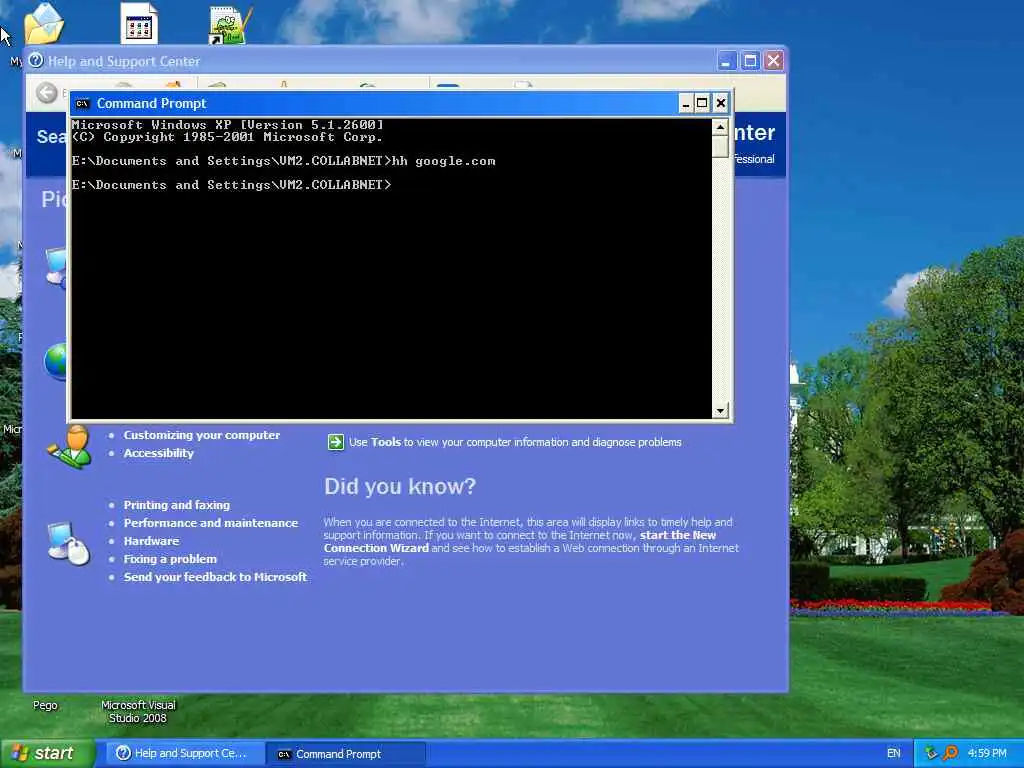Click the Command Prompt scrollbar up arrow
1024x768 pixels.
pyautogui.click(x=720, y=127)
